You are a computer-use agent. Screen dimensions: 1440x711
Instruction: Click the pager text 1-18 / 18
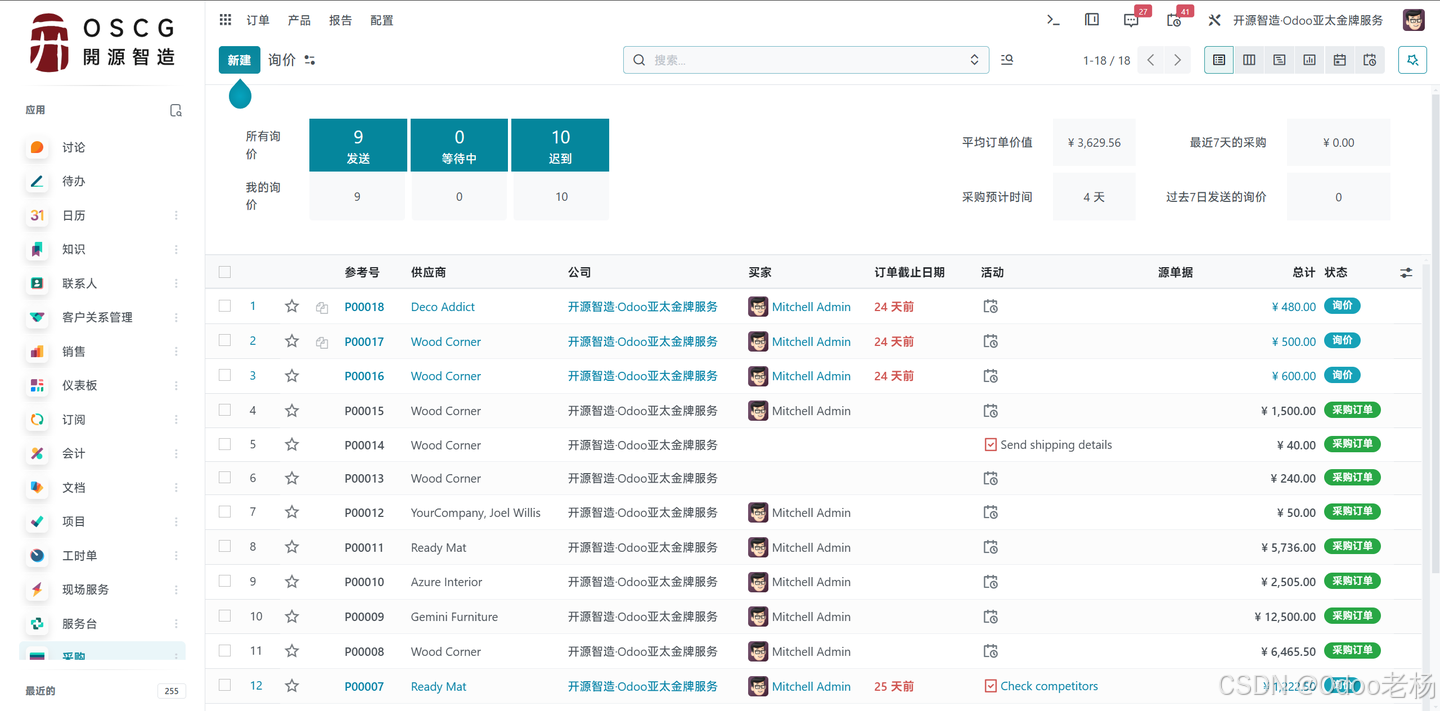(1106, 60)
